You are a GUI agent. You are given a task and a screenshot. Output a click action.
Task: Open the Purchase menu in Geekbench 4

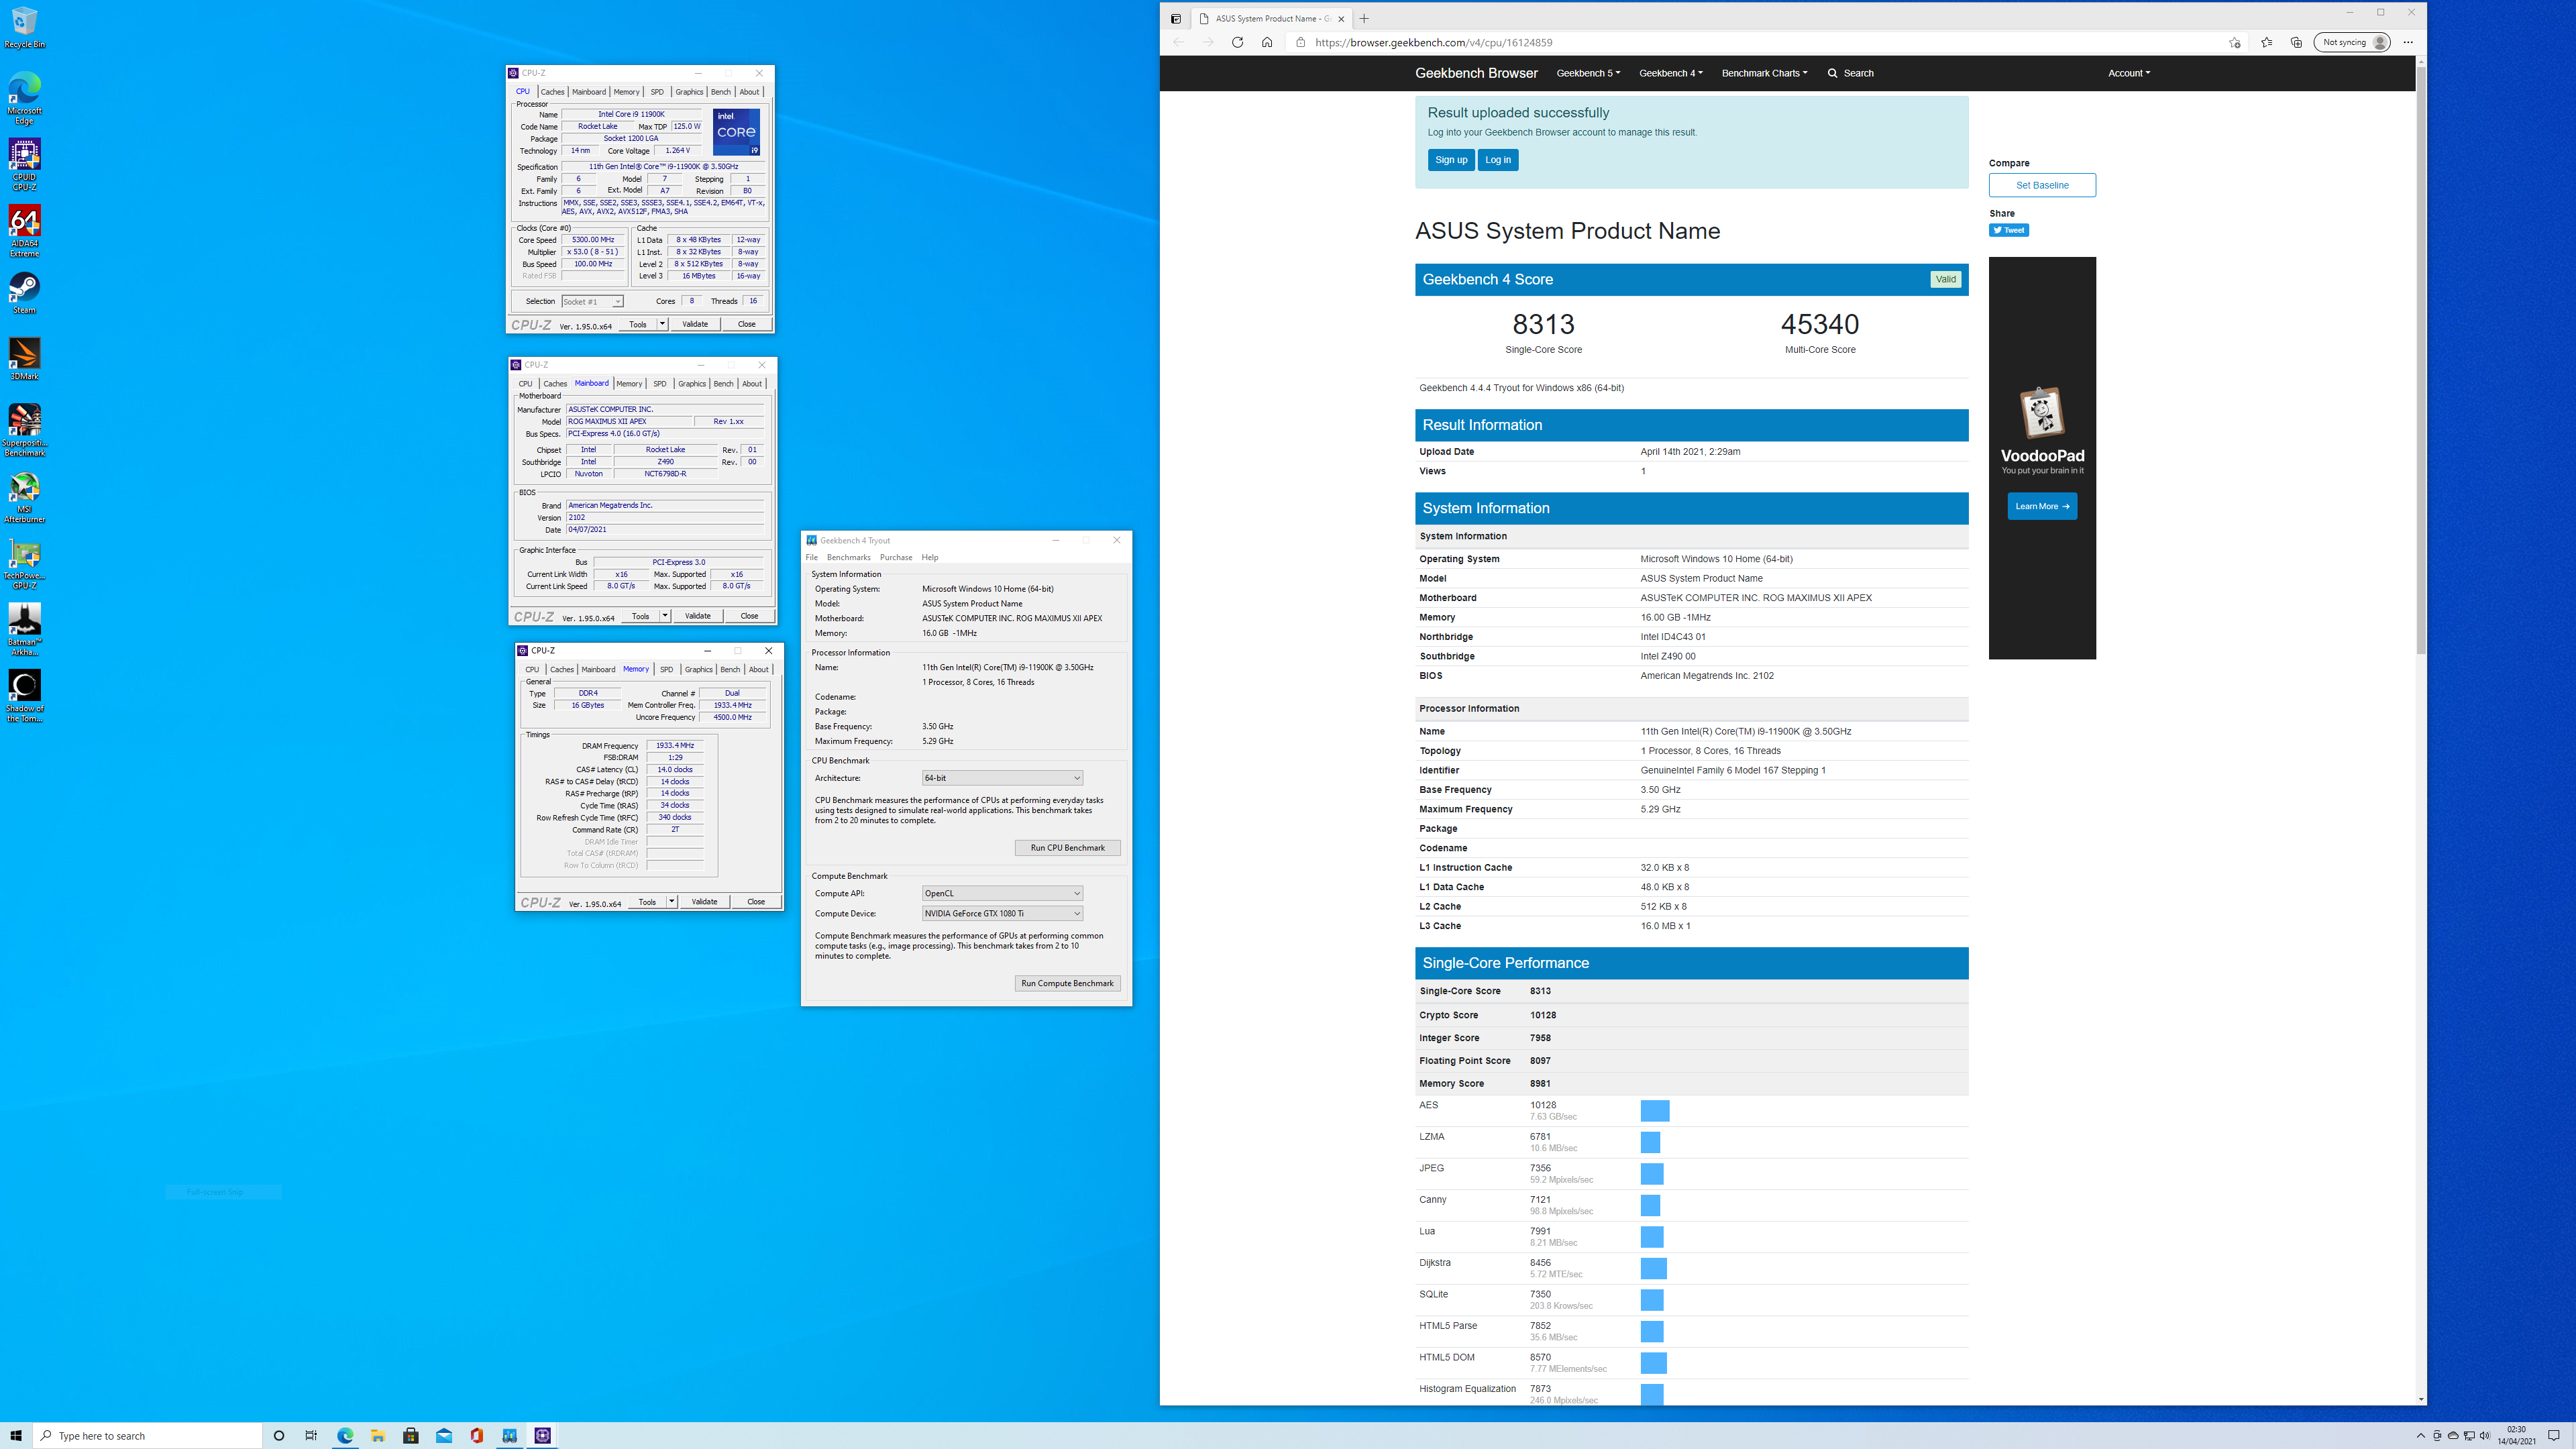click(895, 557)
